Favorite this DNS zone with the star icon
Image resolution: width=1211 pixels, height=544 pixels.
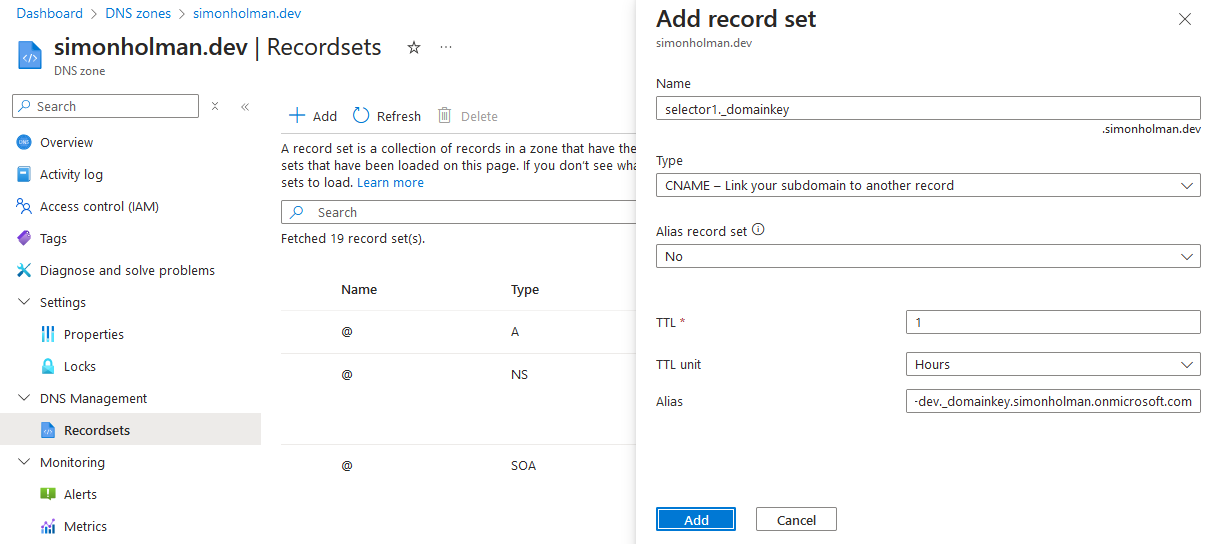(414, 47)
